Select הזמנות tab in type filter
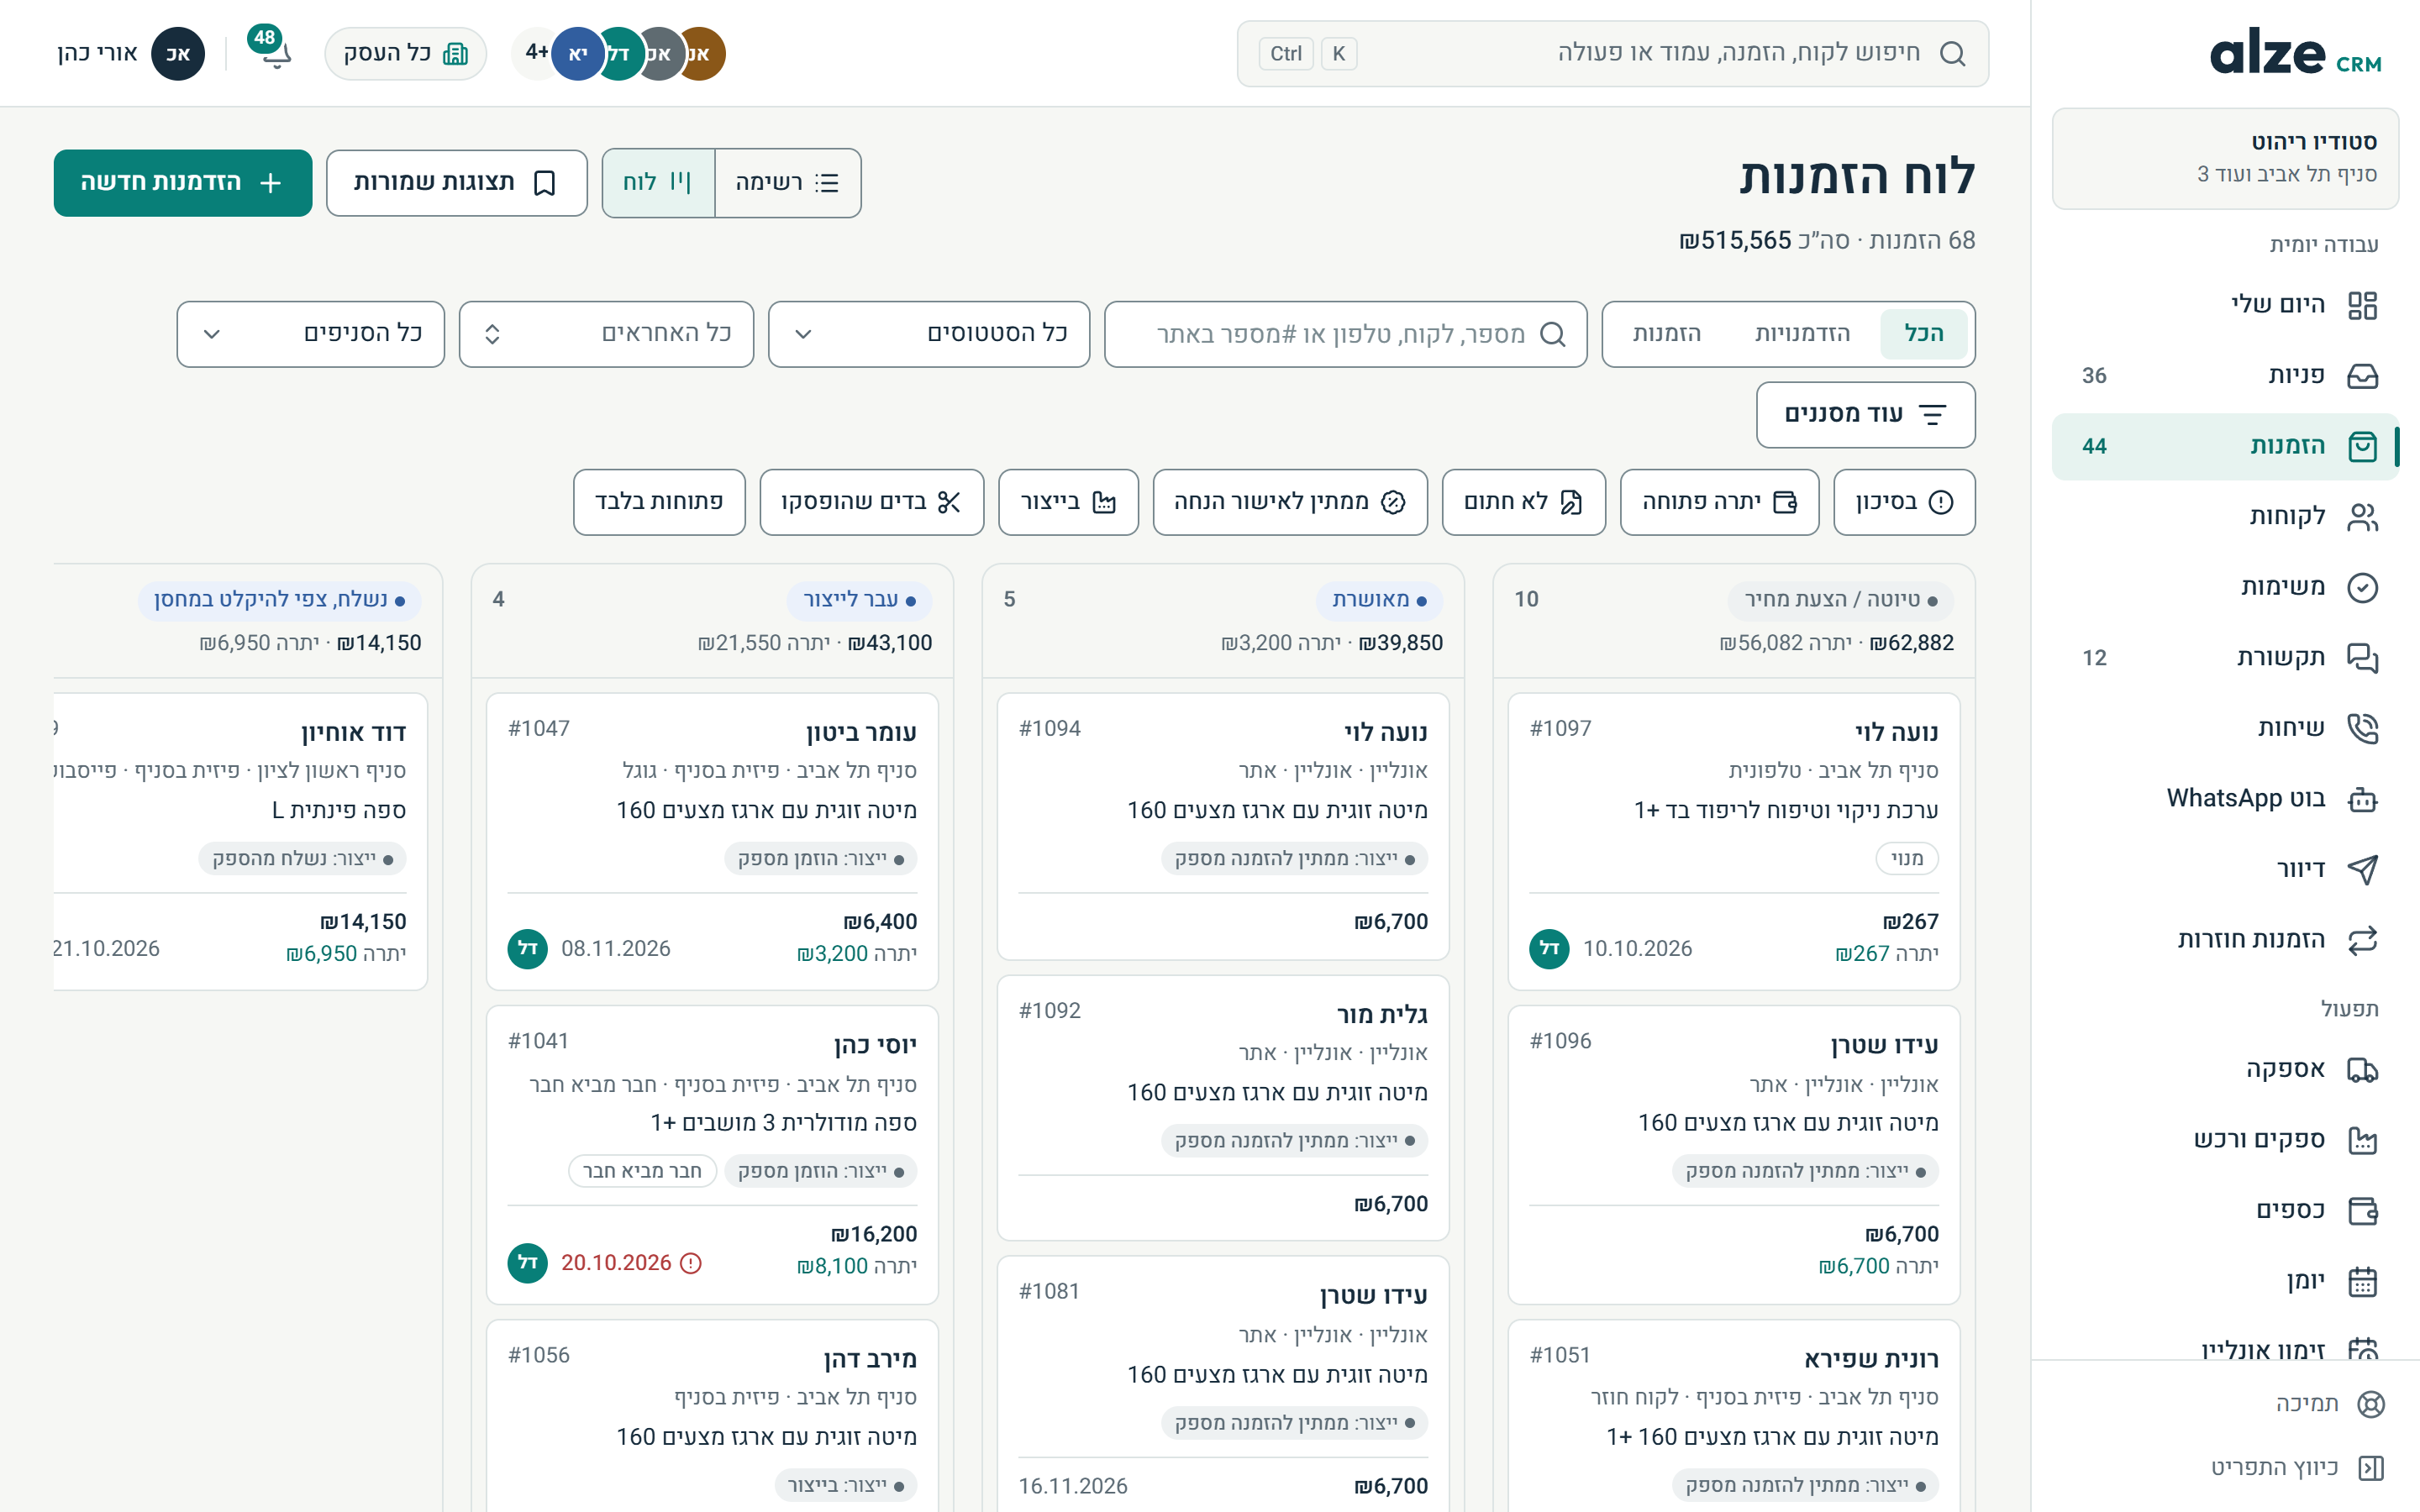Screen dimensions: 2420x1512 click(x=1666, y=334)
